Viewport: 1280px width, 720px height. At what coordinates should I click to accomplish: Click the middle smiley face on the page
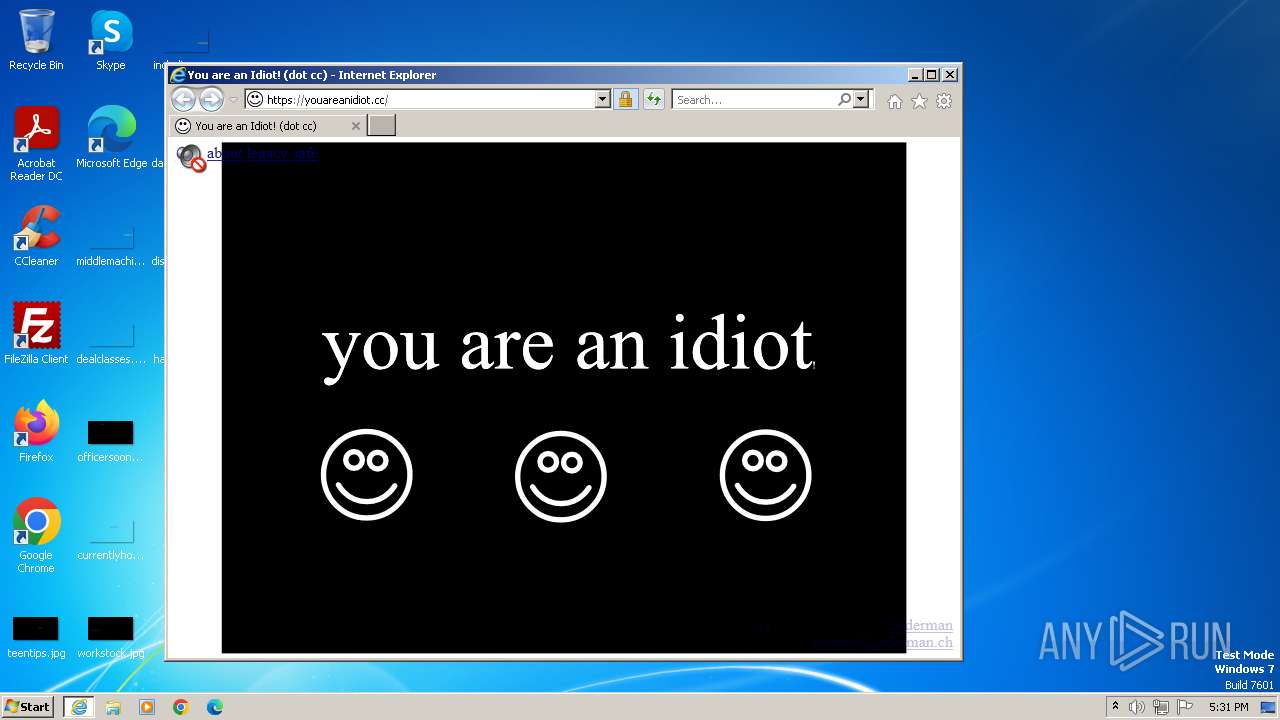[x=561, y=477]
